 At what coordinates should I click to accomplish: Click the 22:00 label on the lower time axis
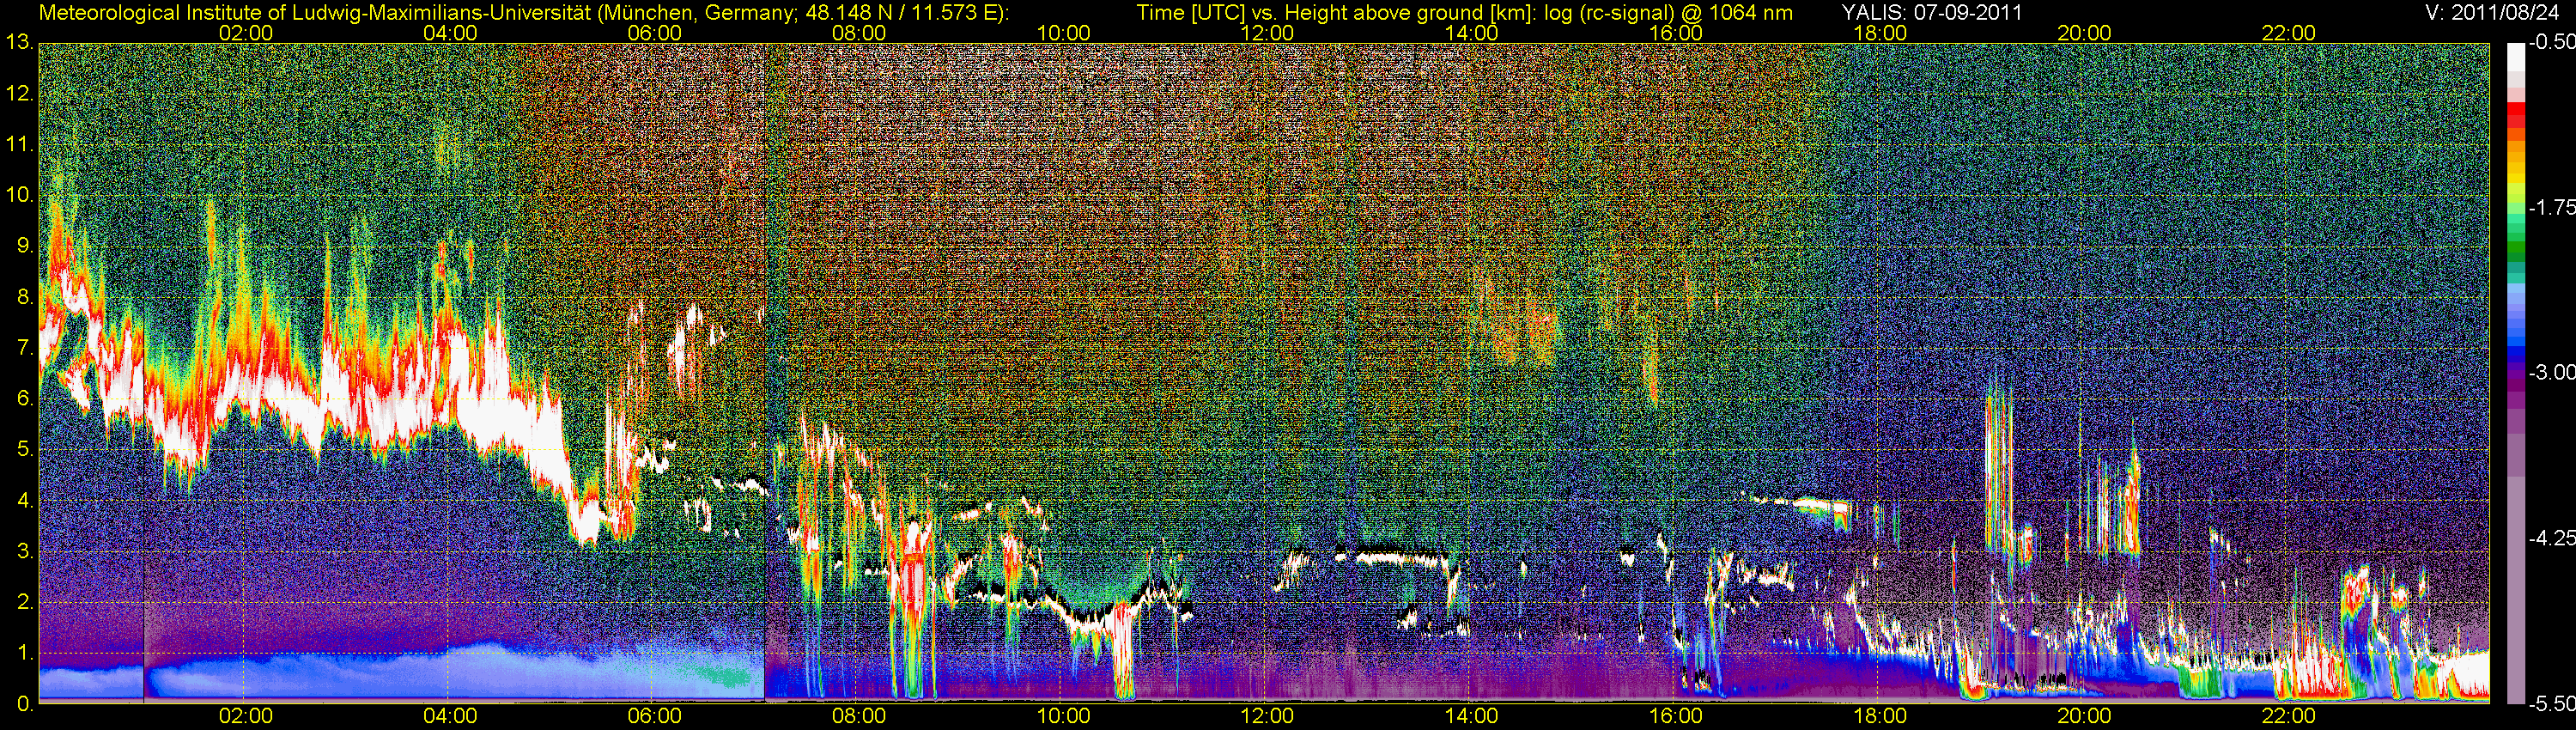(2289, 717)
